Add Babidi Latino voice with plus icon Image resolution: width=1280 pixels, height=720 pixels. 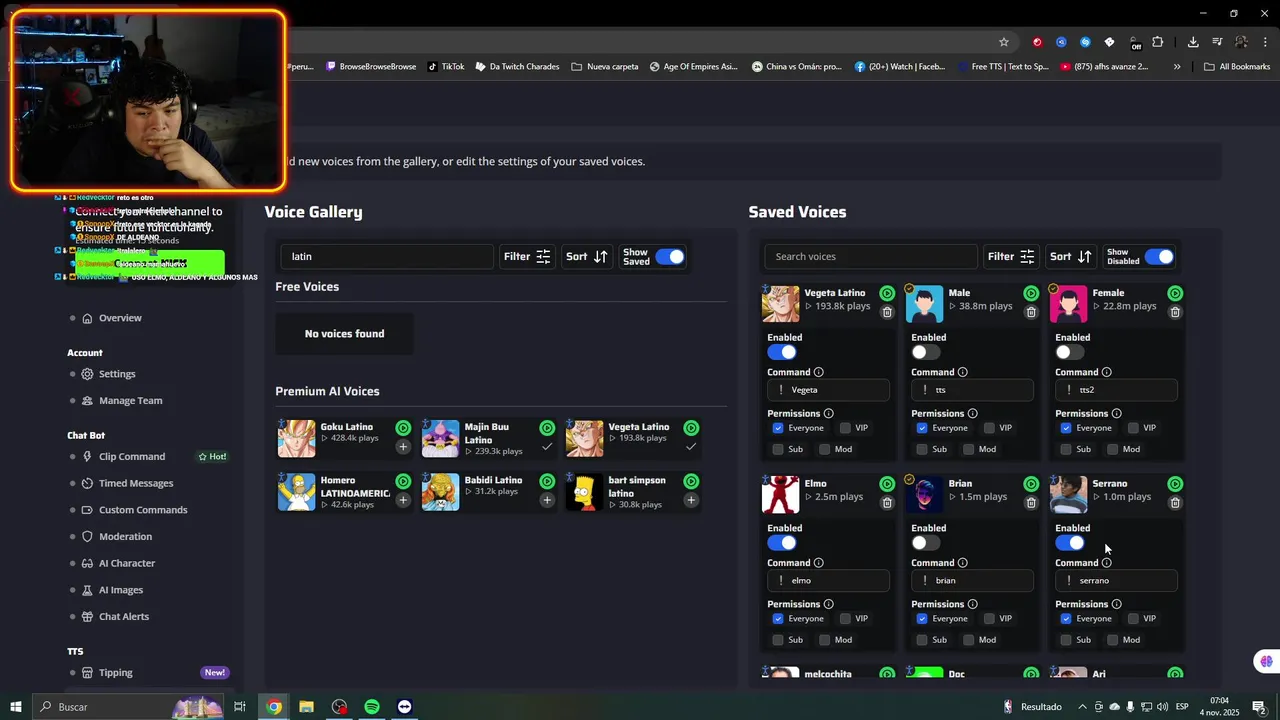[547, 500]
